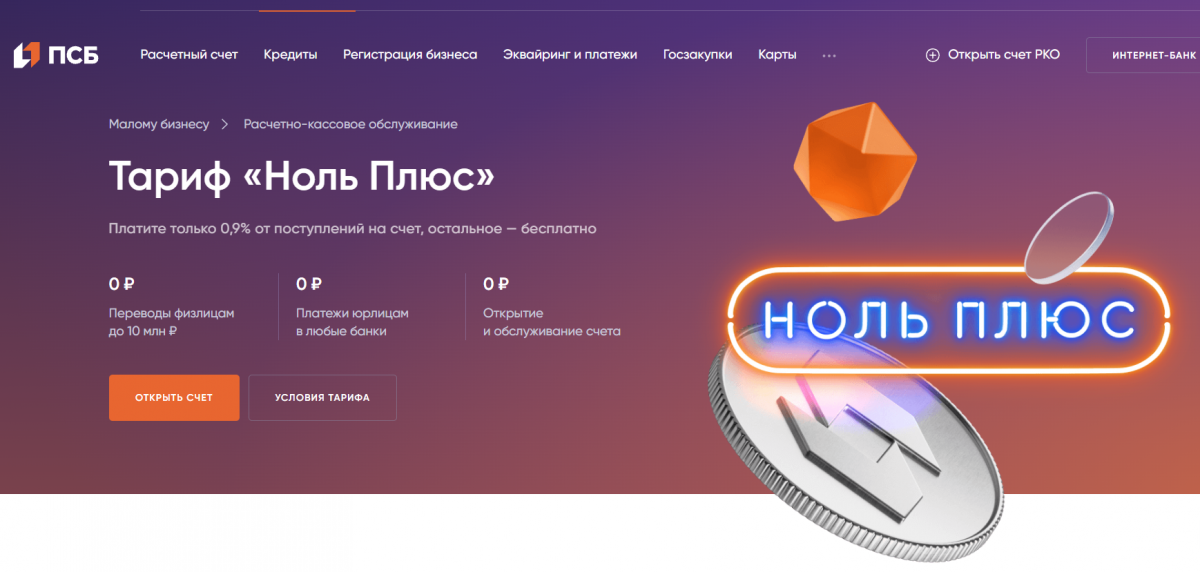
Task: Click the neon НОЛЬ ПЛЮС sign image
Action: (949, 319)
